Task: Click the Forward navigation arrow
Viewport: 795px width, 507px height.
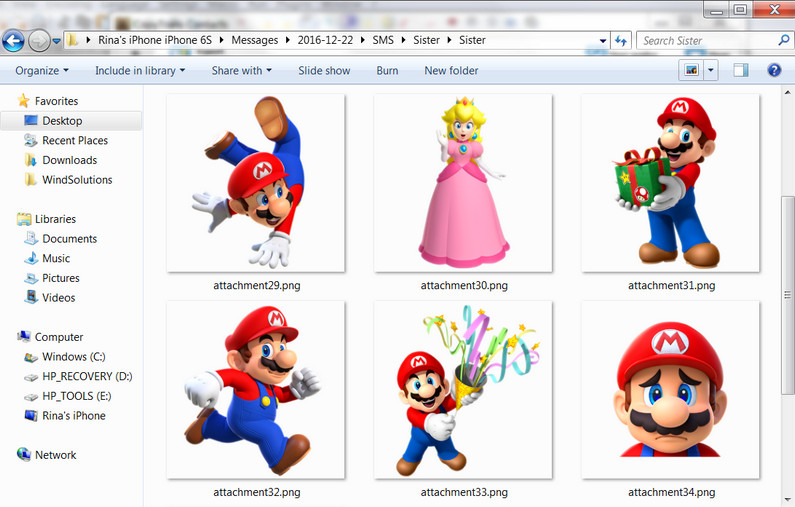Action: (x=39, y=41)
